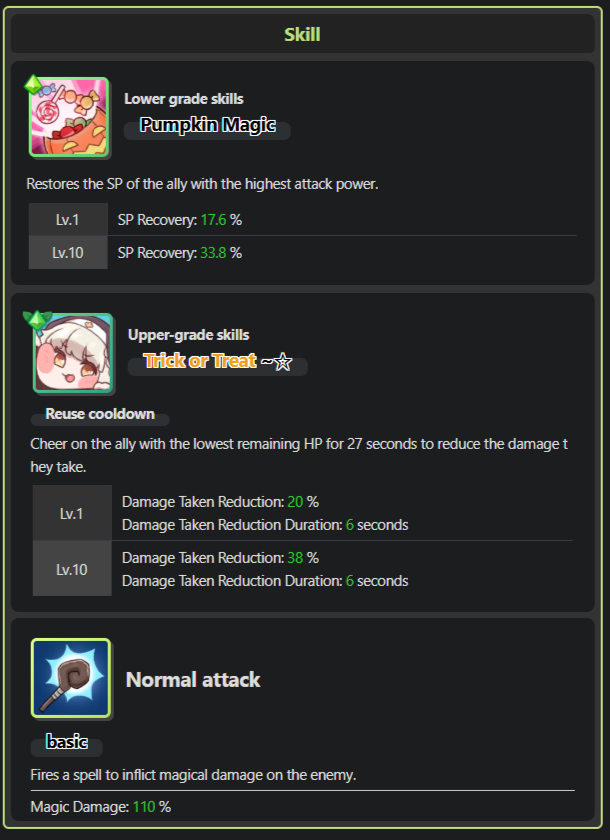Click the leafy green gem on Trick or Treat icon
Viewport: 610px width, 840px height.
point(37,319)
